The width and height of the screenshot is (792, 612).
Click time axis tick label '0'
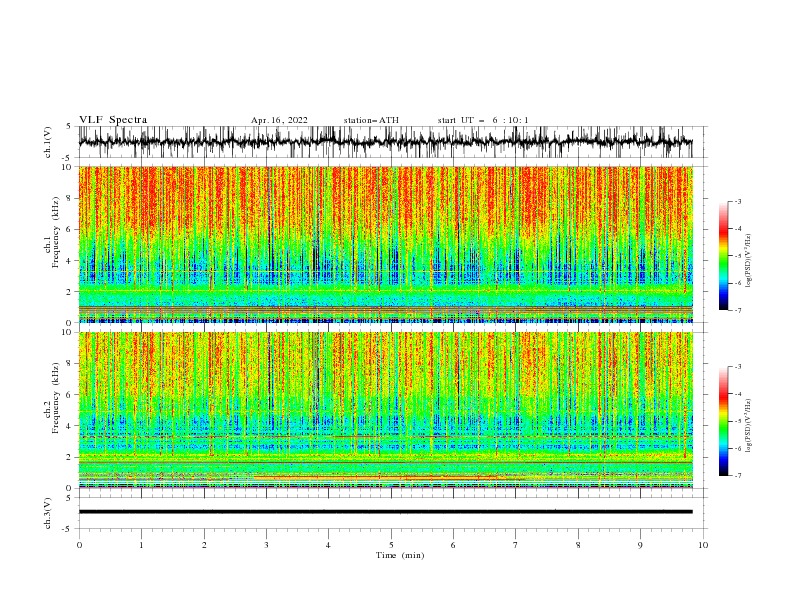tap(79, 545)
